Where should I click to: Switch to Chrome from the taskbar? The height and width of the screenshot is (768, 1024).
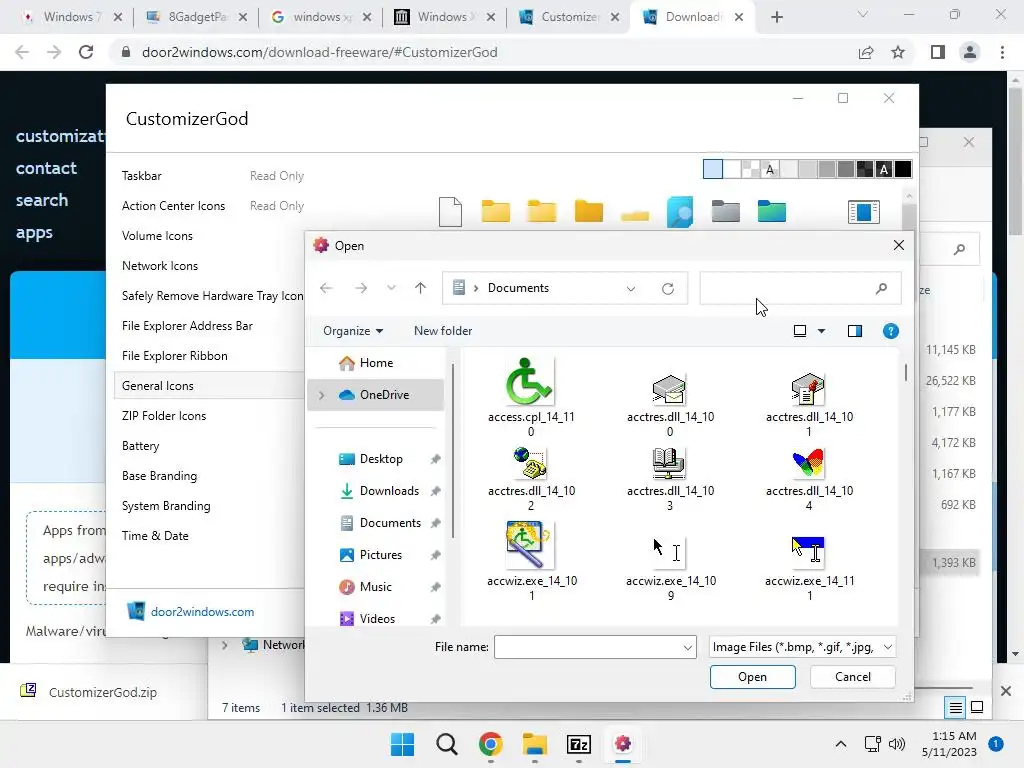(490, 744)
